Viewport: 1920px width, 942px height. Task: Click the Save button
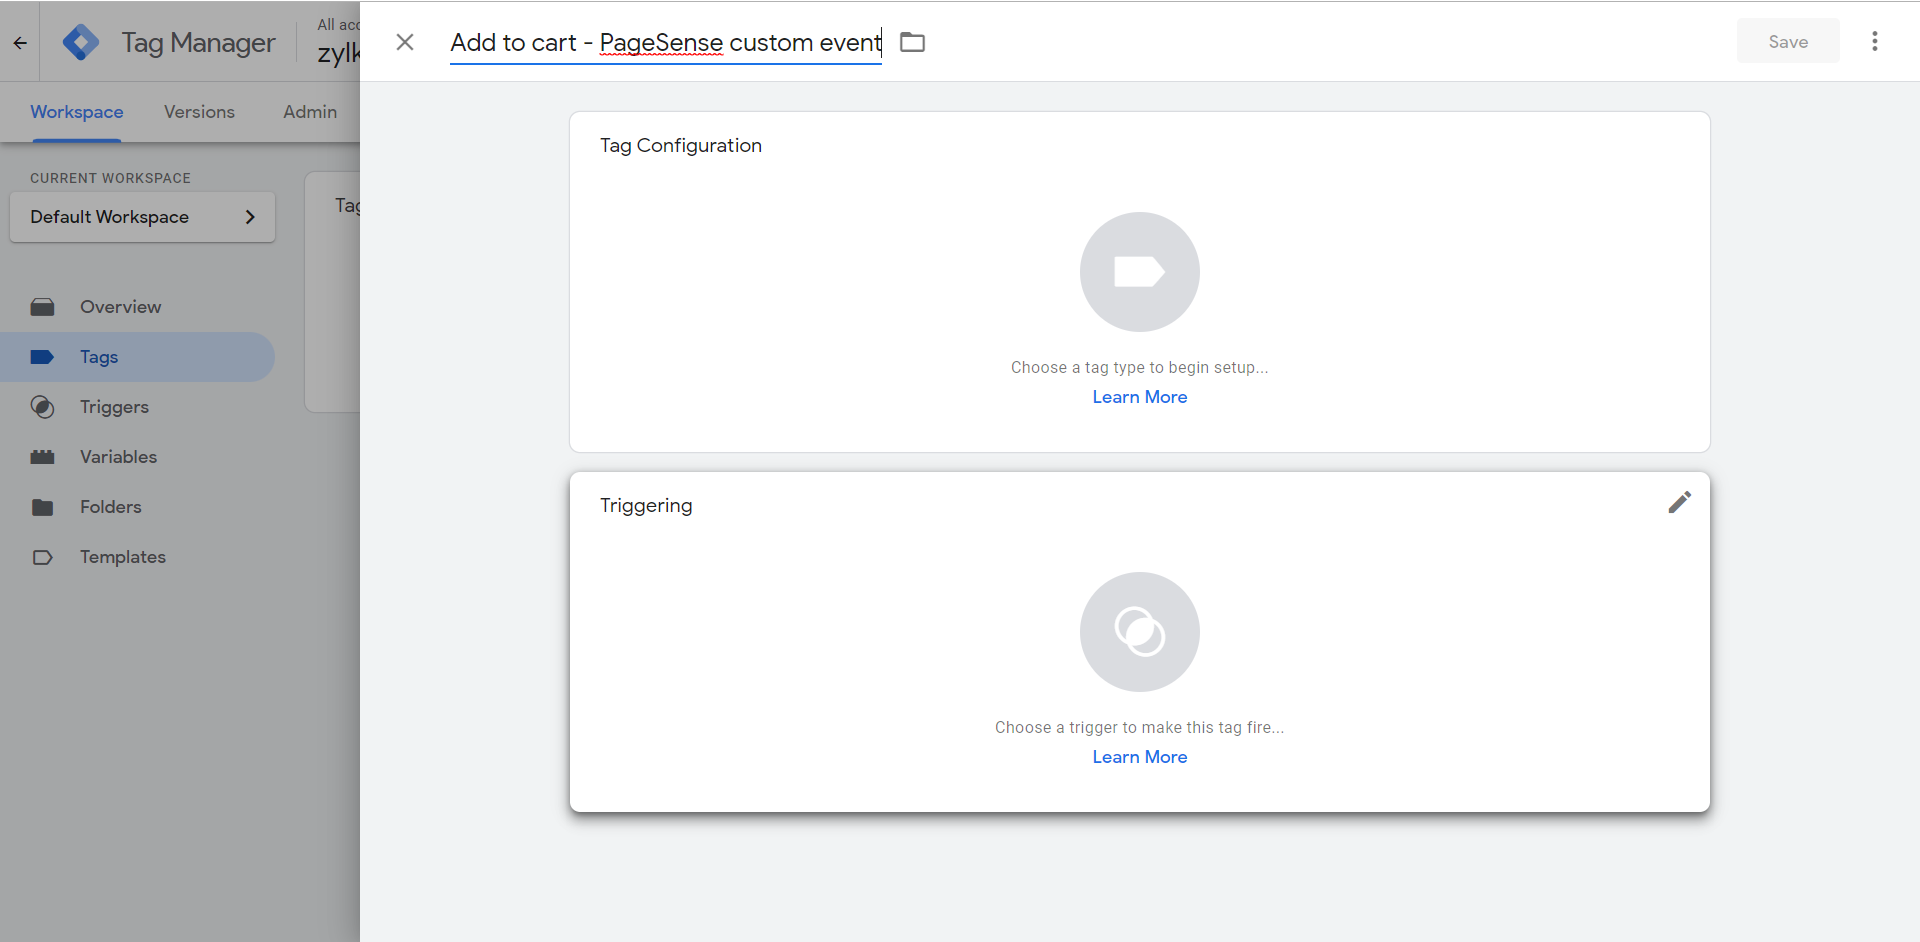[1788, 41]
